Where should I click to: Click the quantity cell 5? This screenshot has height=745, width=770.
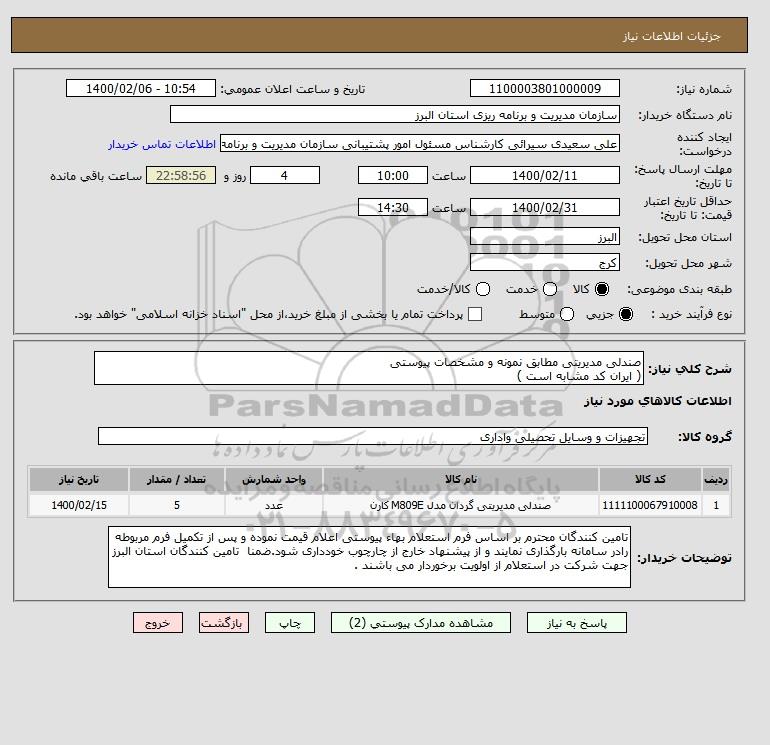click(x=177, y=505)
